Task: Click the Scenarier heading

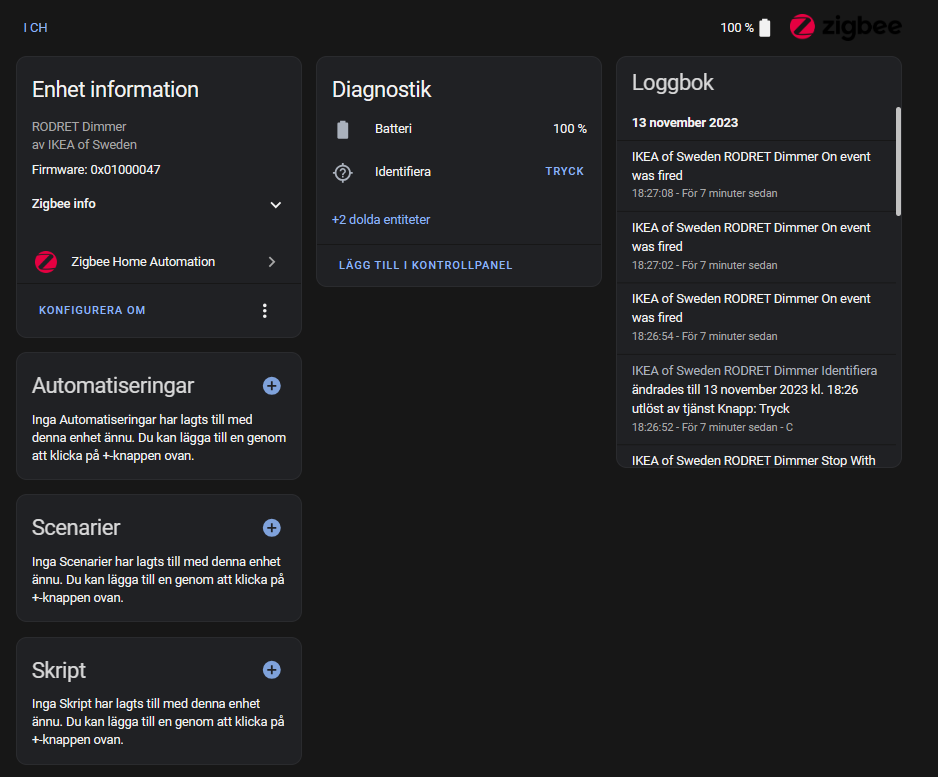Action: coord(76,528)
